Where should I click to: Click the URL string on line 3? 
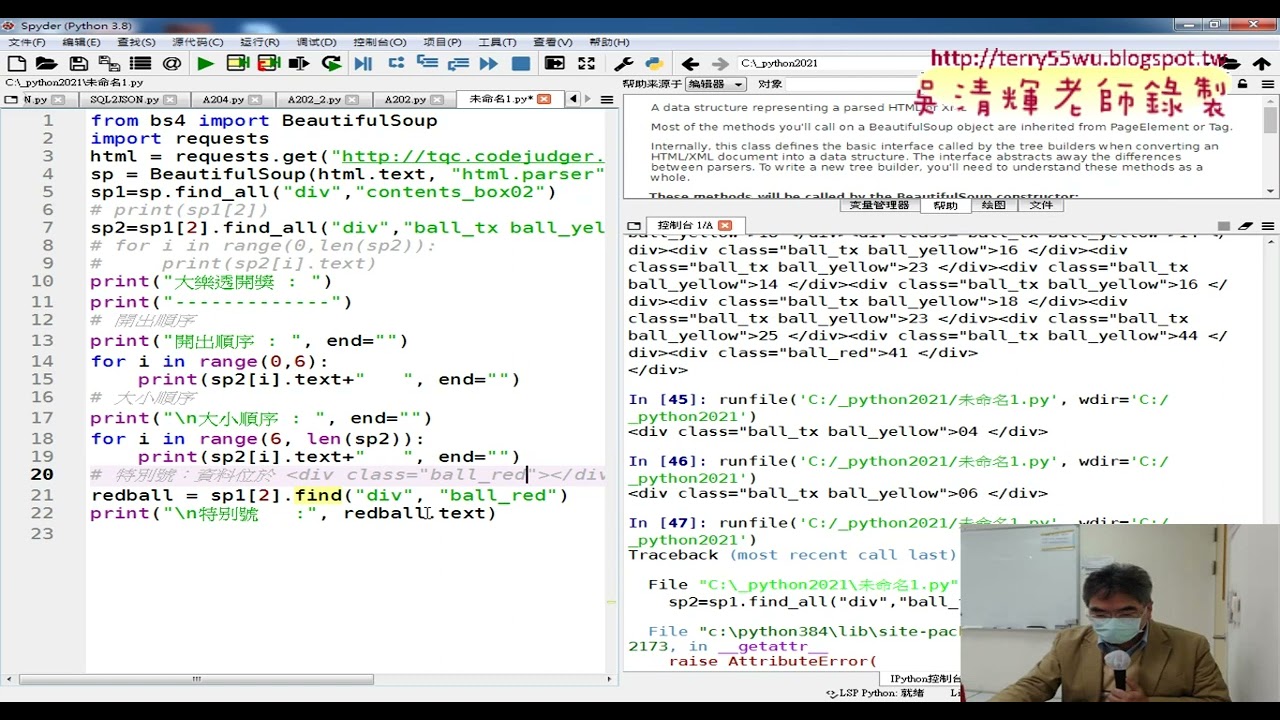pyautogui.click(x=473, y=157)
